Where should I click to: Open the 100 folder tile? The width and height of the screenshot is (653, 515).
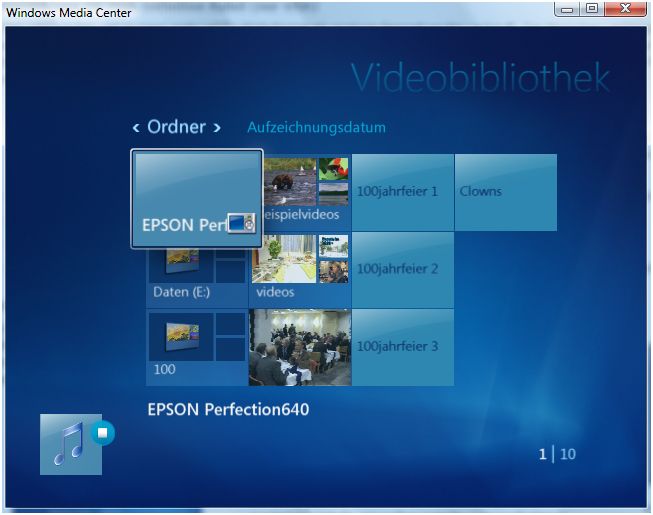click(197, 347)
